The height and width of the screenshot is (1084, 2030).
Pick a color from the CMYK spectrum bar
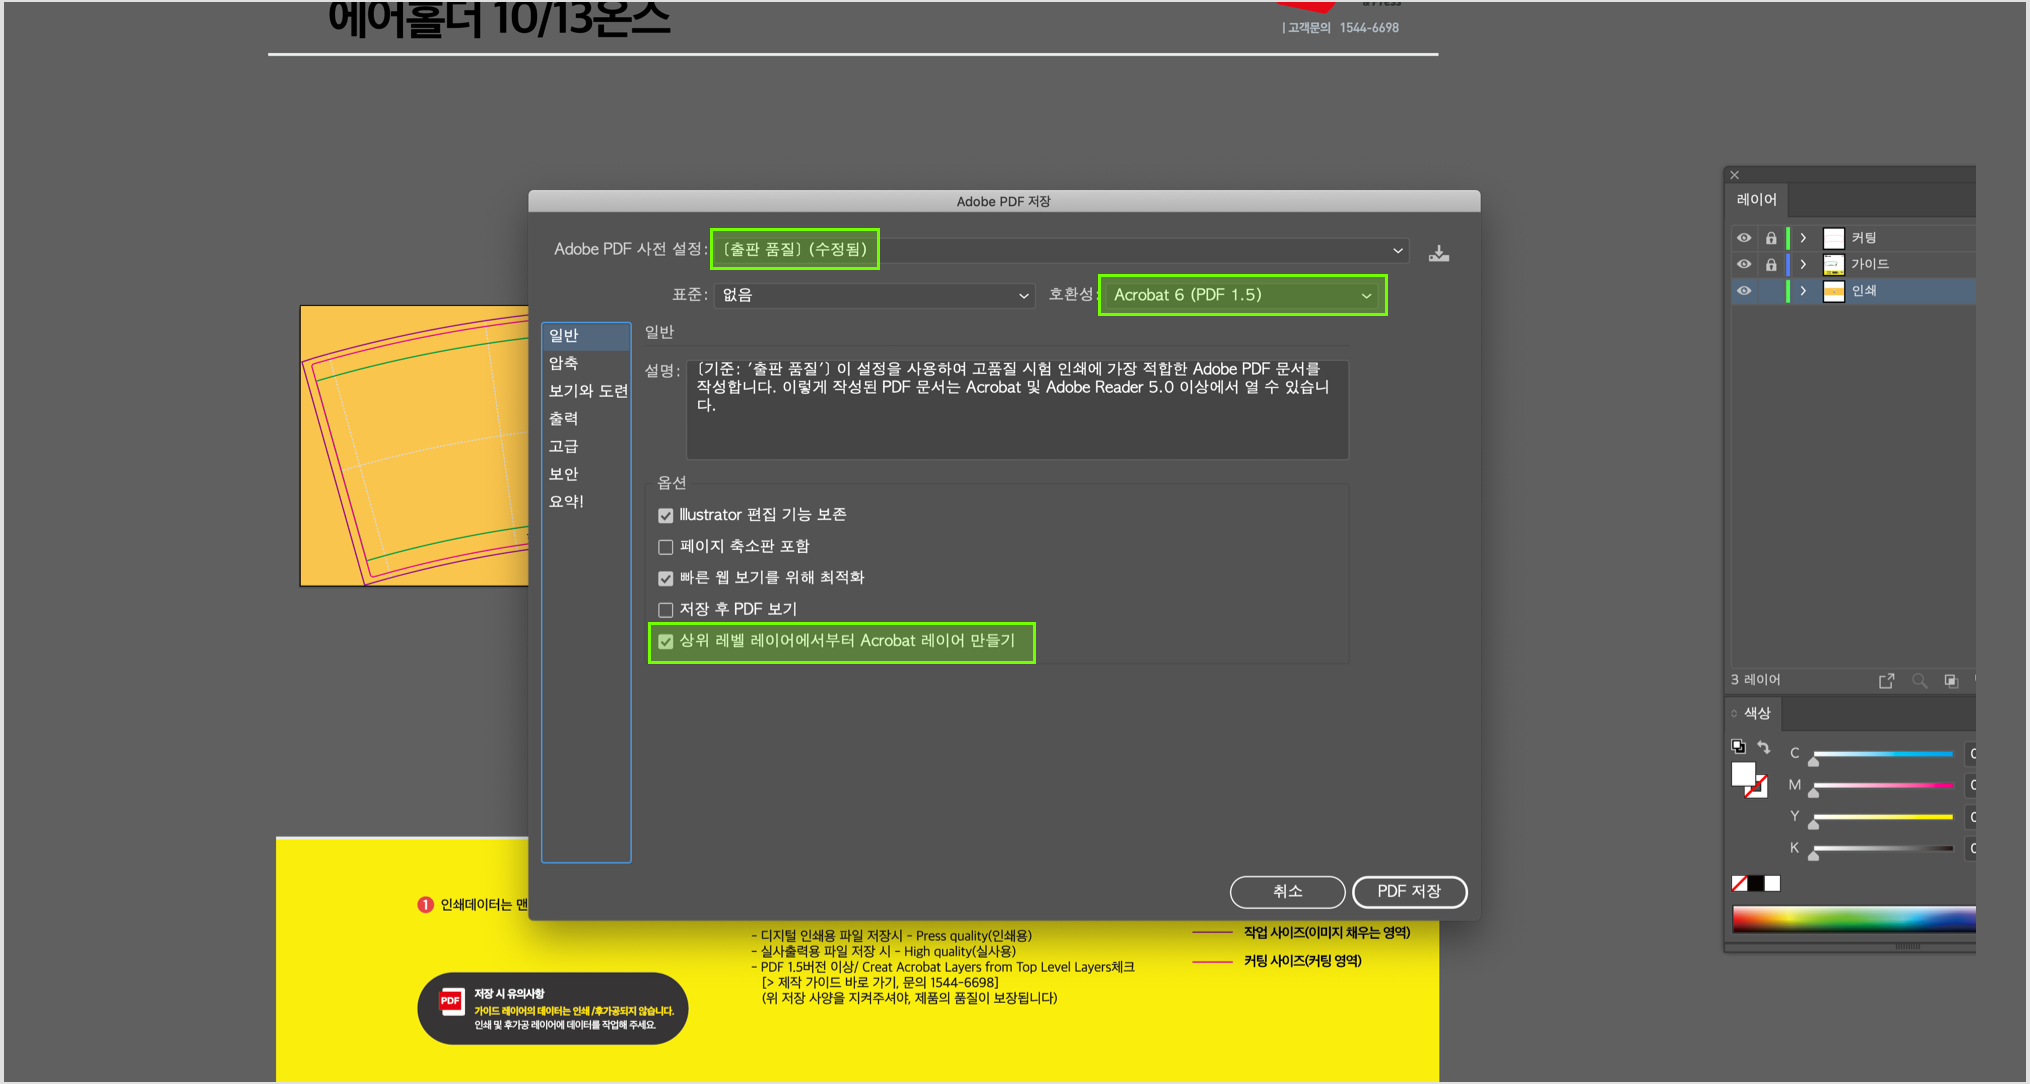[x=1853, y=919]
